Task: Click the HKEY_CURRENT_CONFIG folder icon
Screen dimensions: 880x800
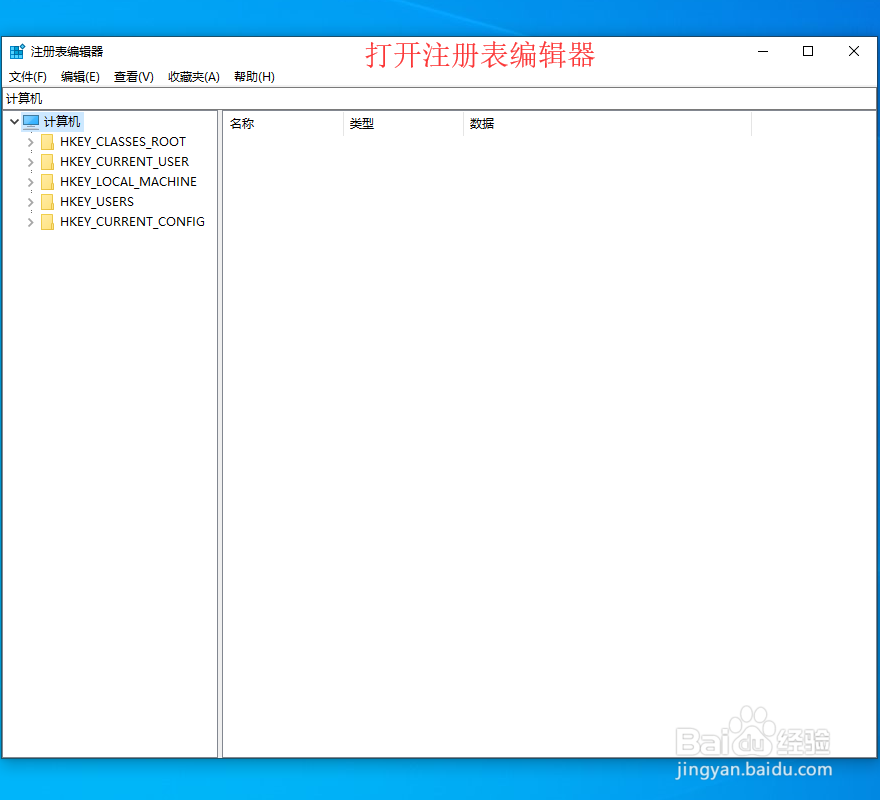Action: coord(48,222)
